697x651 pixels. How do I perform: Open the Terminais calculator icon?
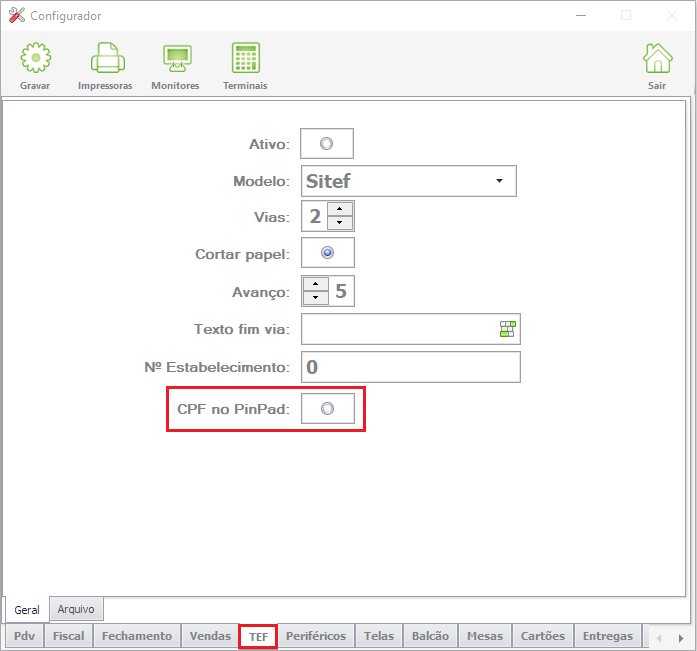(x=246, y=58)
